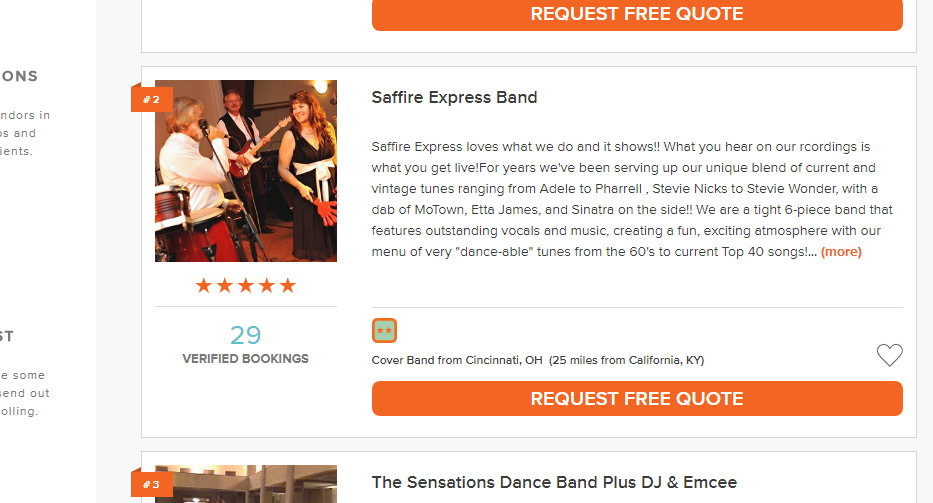Click the Cover Band from Cincinnati text
The height and width of the screenshot is (503, 933).
pos(457,360)
